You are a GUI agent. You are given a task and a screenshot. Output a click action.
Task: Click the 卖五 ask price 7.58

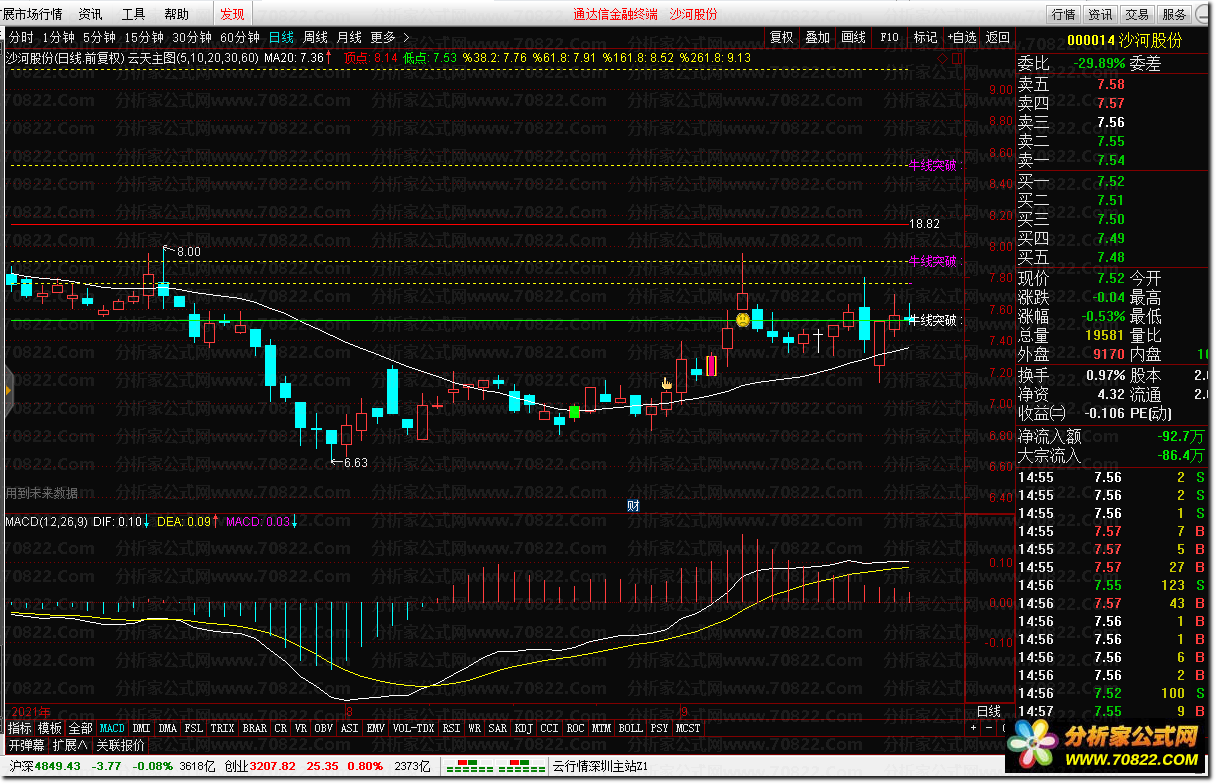1110,85
